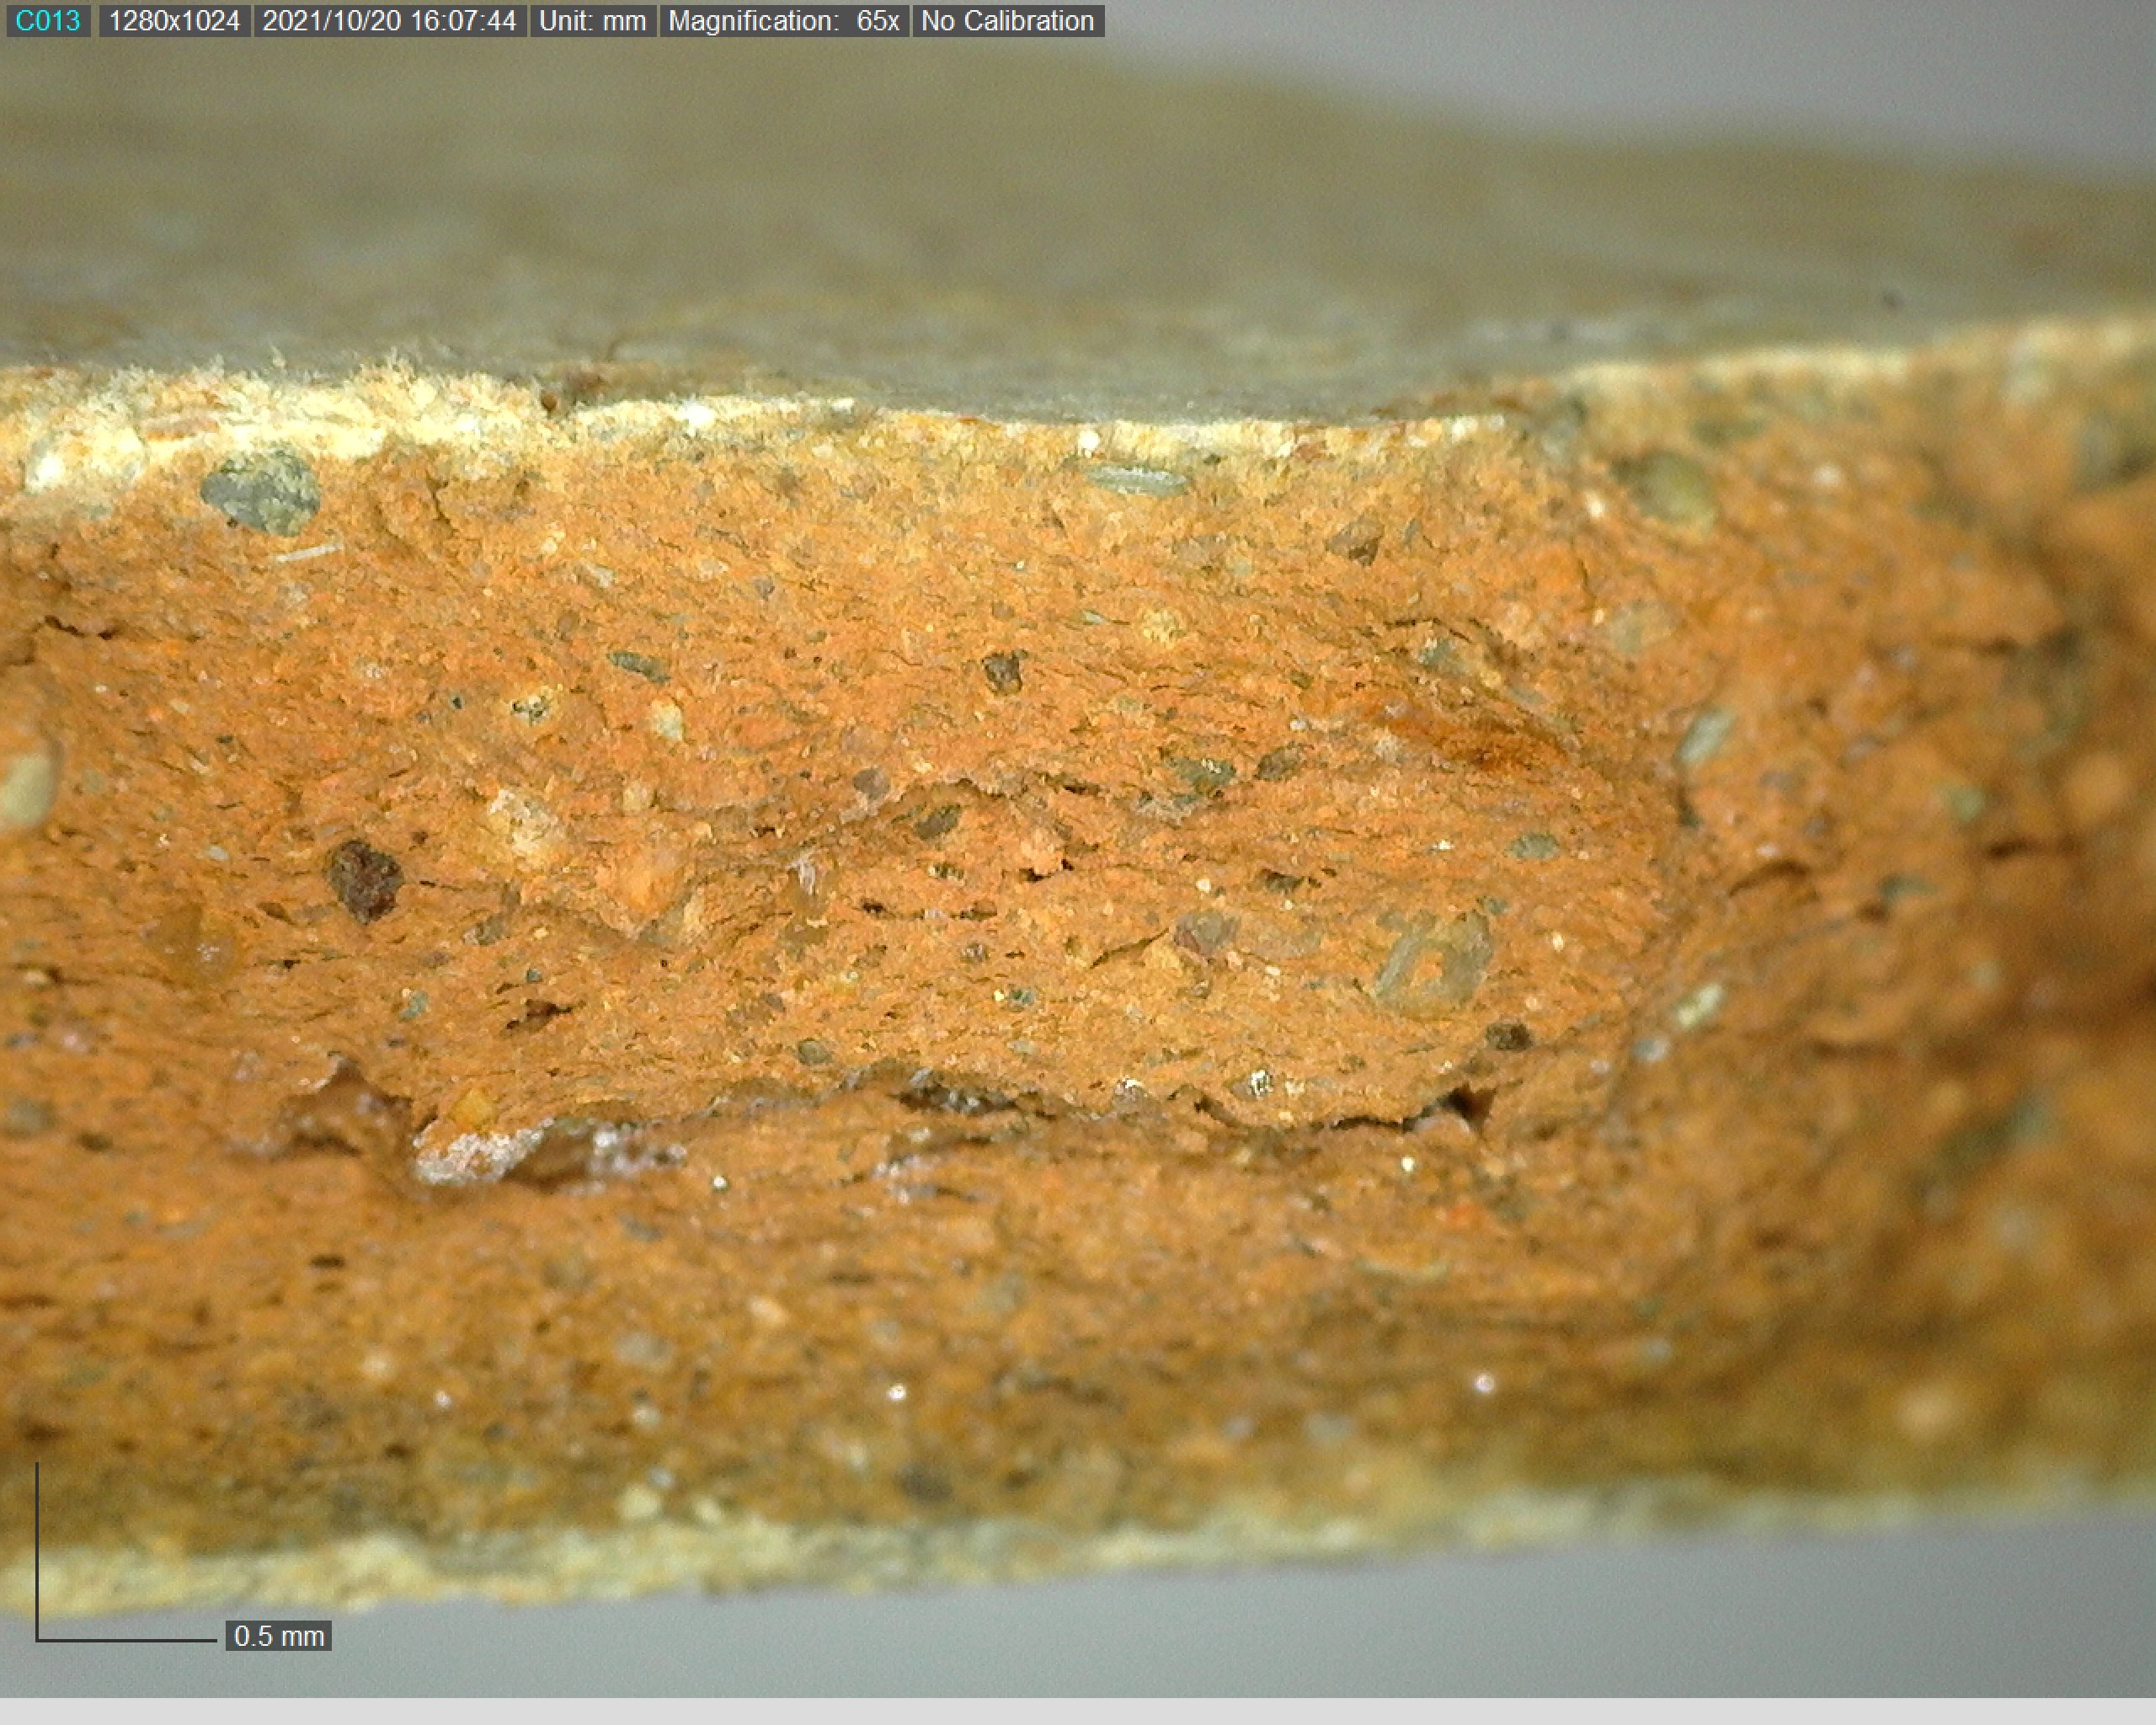Select the 0.5 mm scale label
2156x1725 pixels.
(x=278, y=1636)
